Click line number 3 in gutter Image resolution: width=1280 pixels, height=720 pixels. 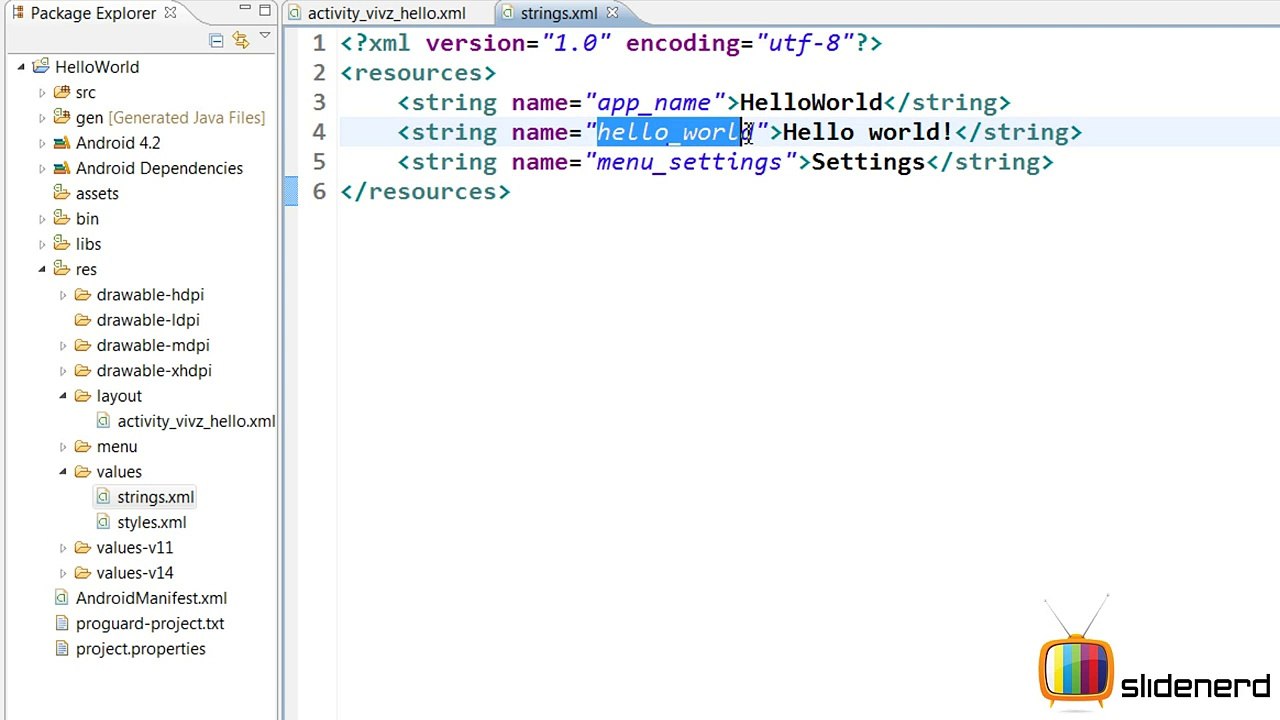pyautogui.click(x=318, y=103)
